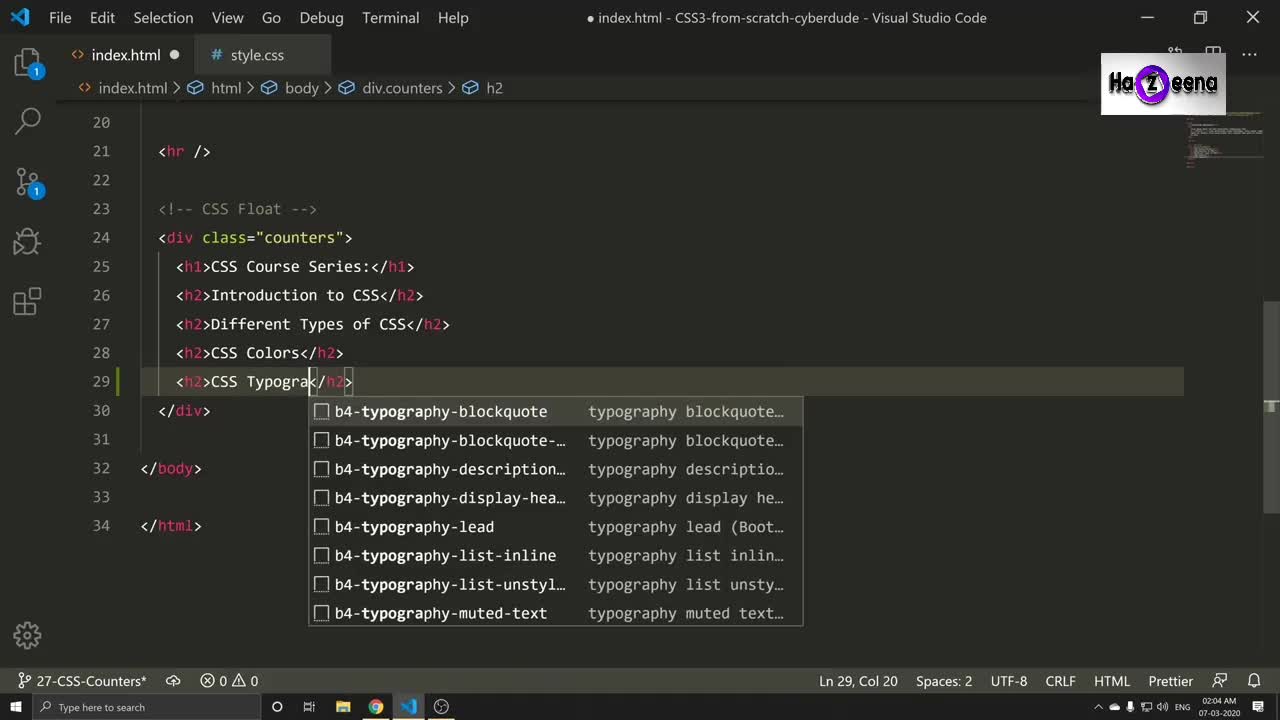Open the Extensions view
The image size is (1280, 720).
click(x=27, y=301)
